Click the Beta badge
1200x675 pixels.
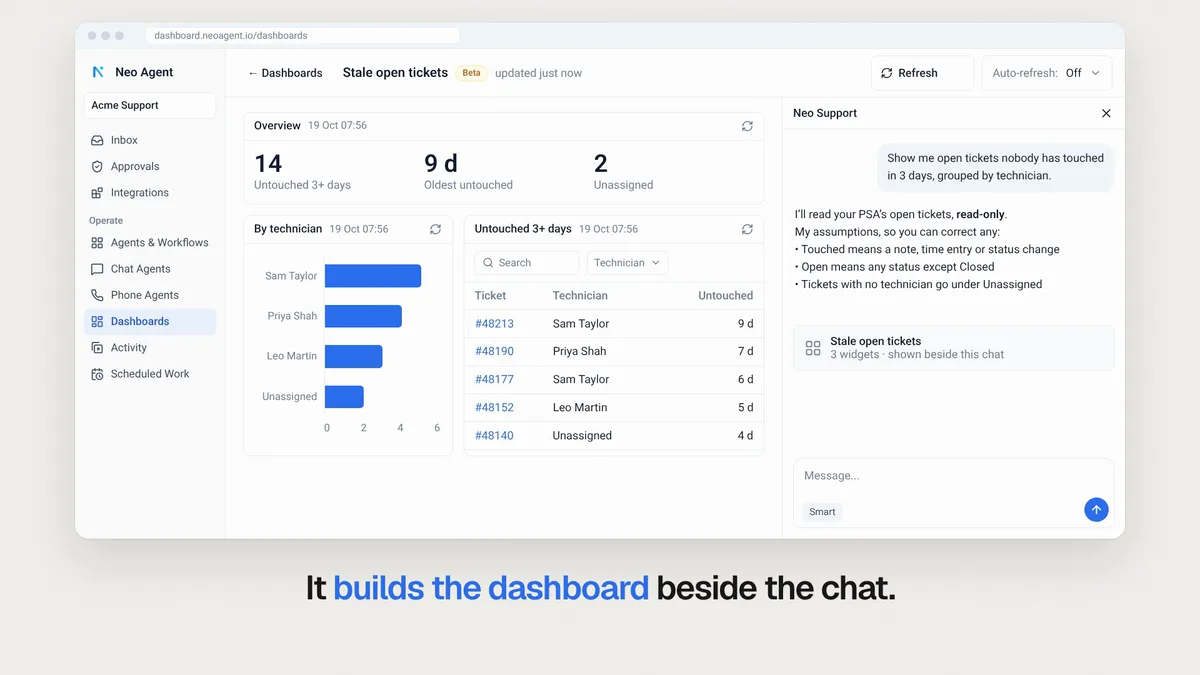471,73
